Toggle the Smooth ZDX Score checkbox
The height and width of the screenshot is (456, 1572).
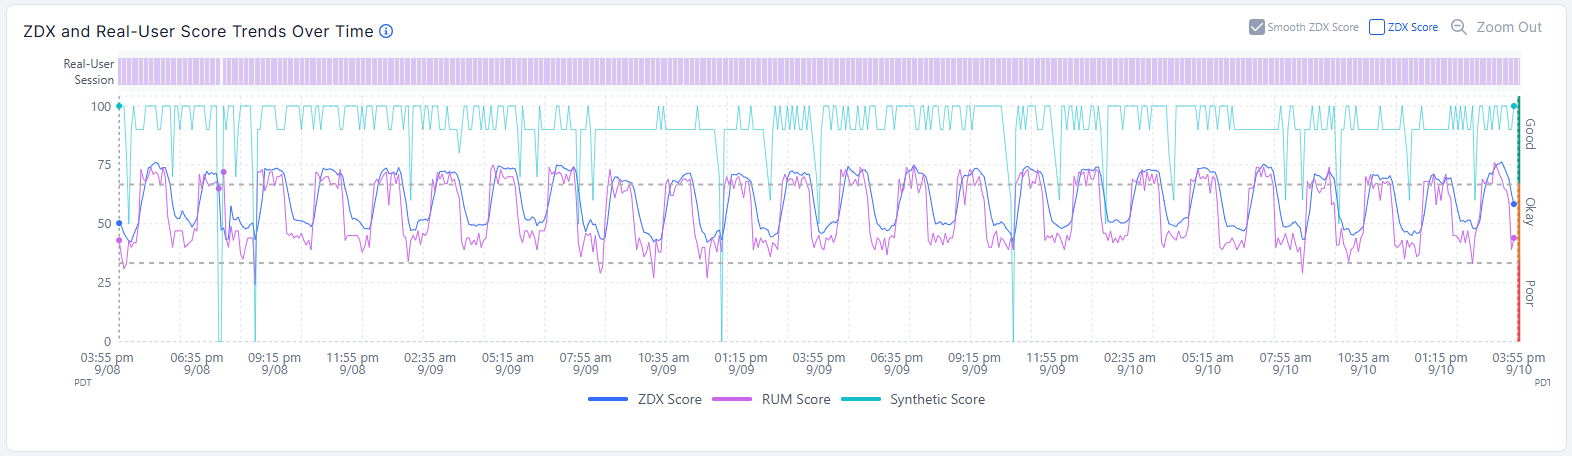pos(1257,27)
